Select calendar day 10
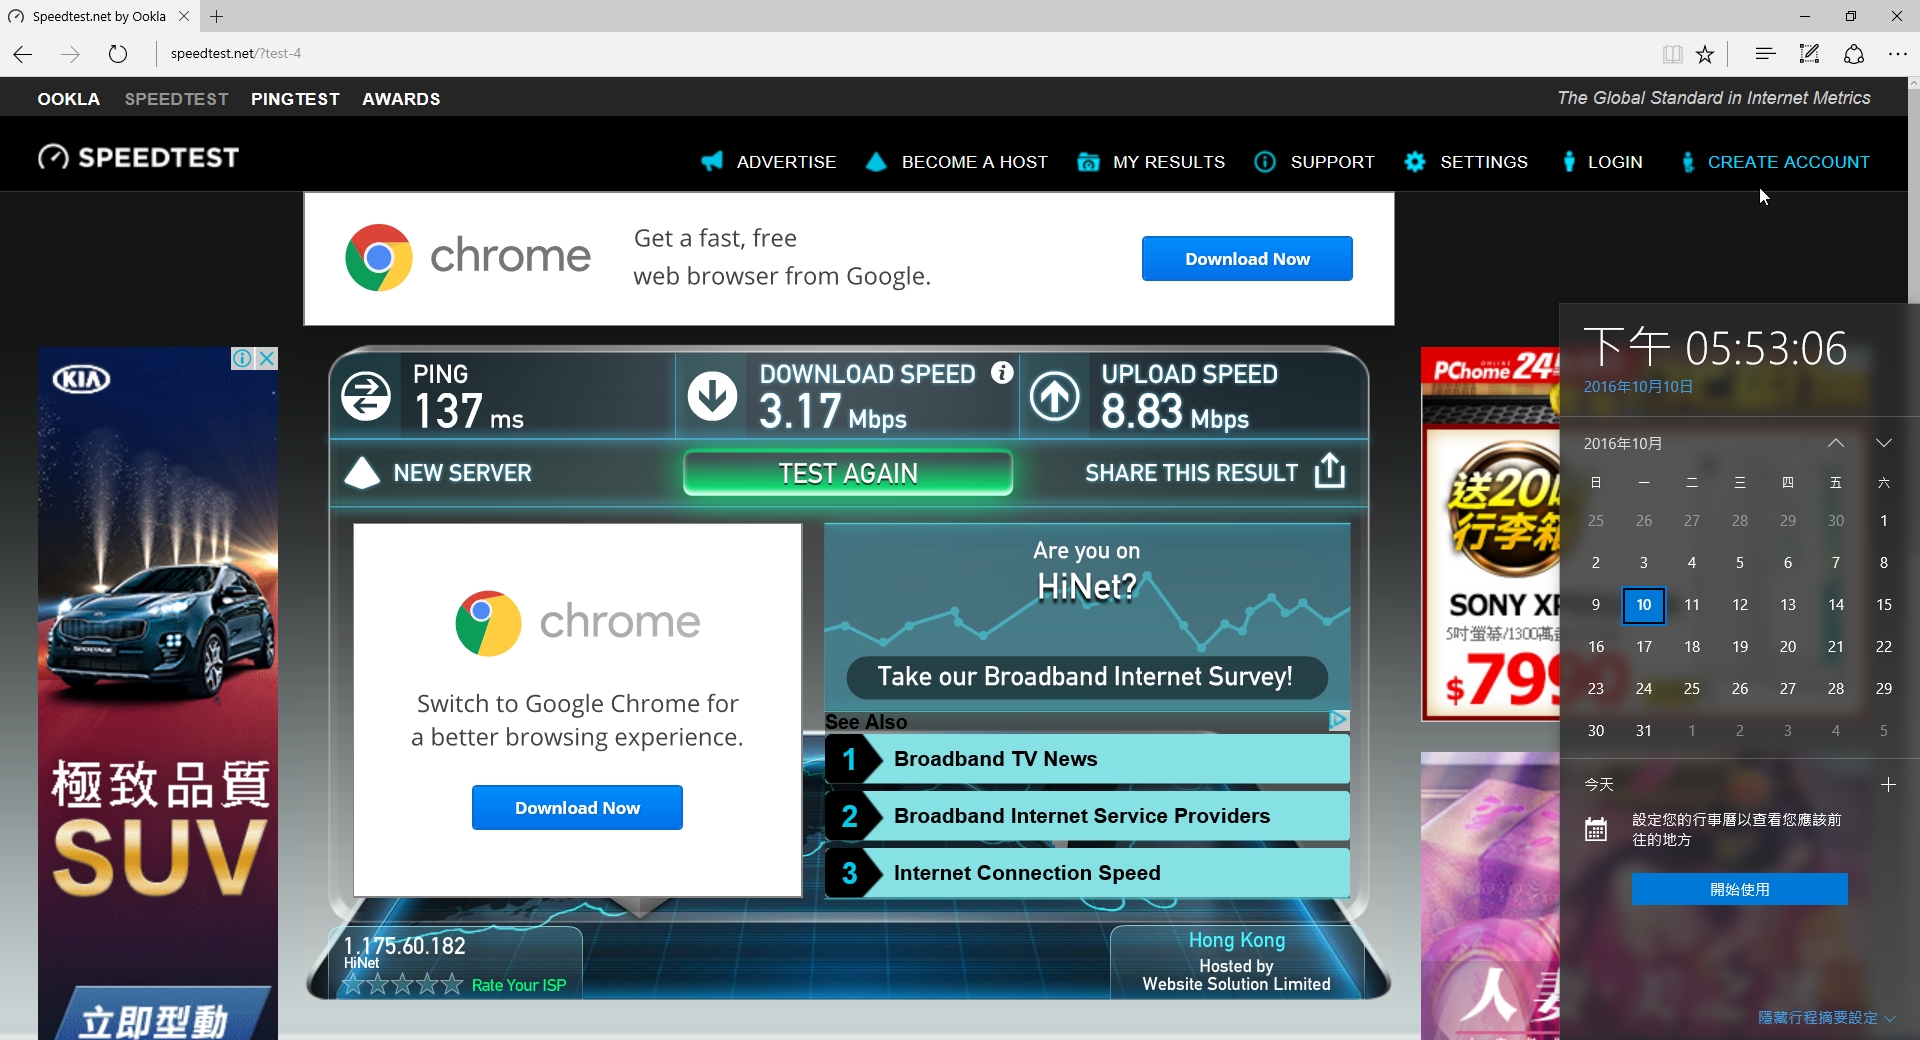 click(1644, 605)
